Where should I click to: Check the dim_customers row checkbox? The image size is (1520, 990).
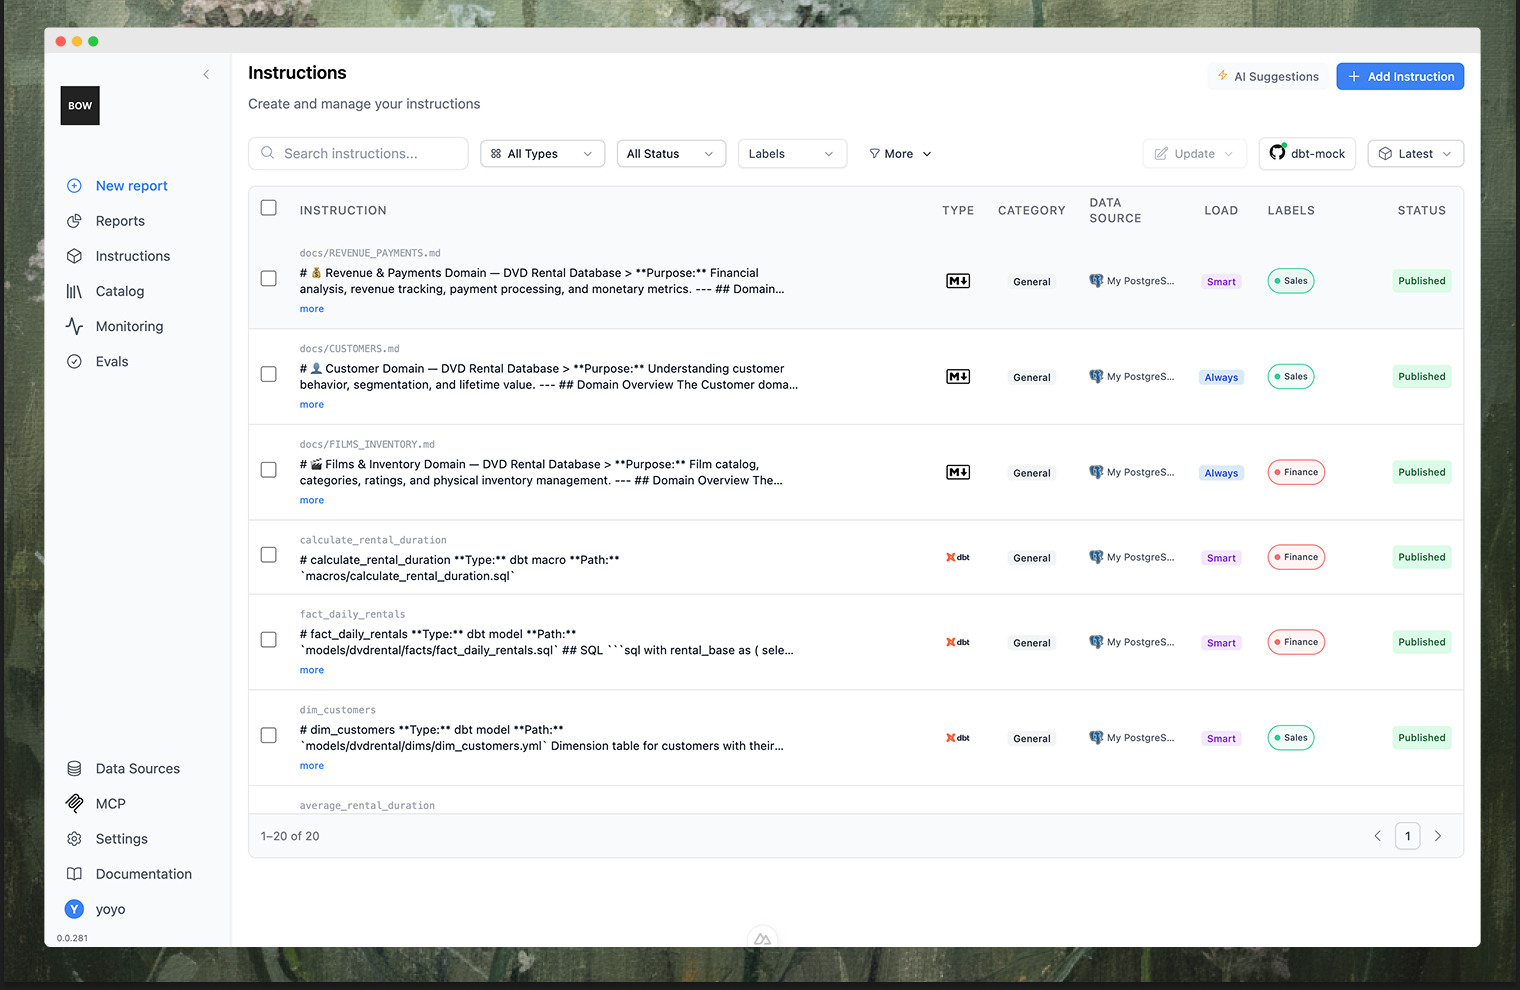[x=268, y=736]
